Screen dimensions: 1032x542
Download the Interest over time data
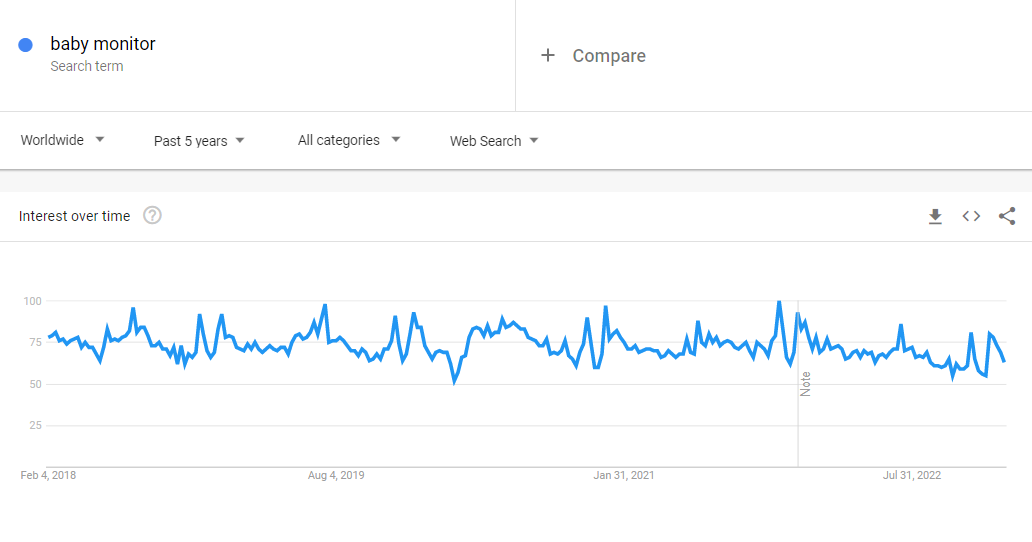click(935, 216)
